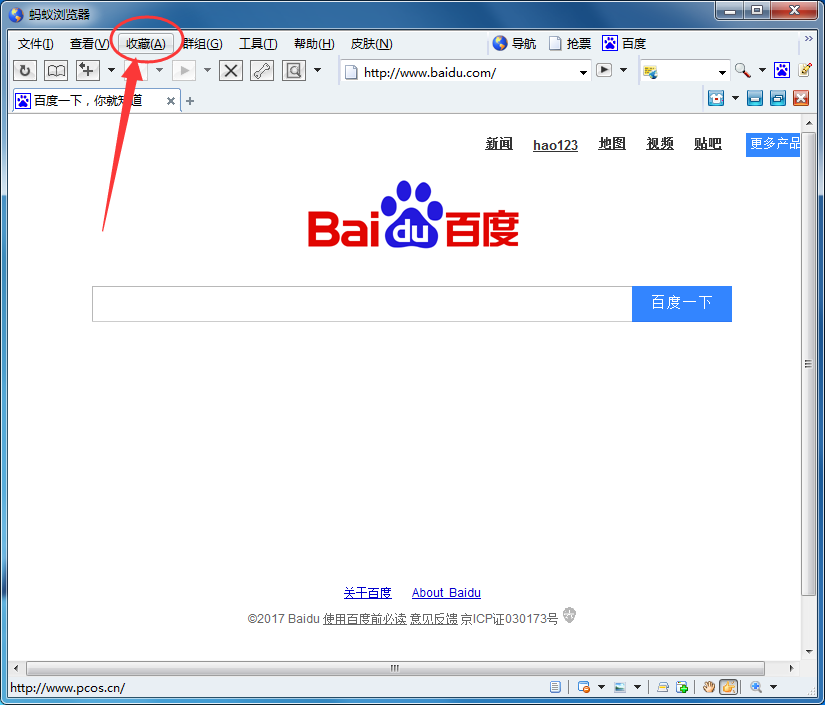This screenshot has width=825, height=705.
Task: Click the magnifier search icon
Action: (x=742, y=70)
